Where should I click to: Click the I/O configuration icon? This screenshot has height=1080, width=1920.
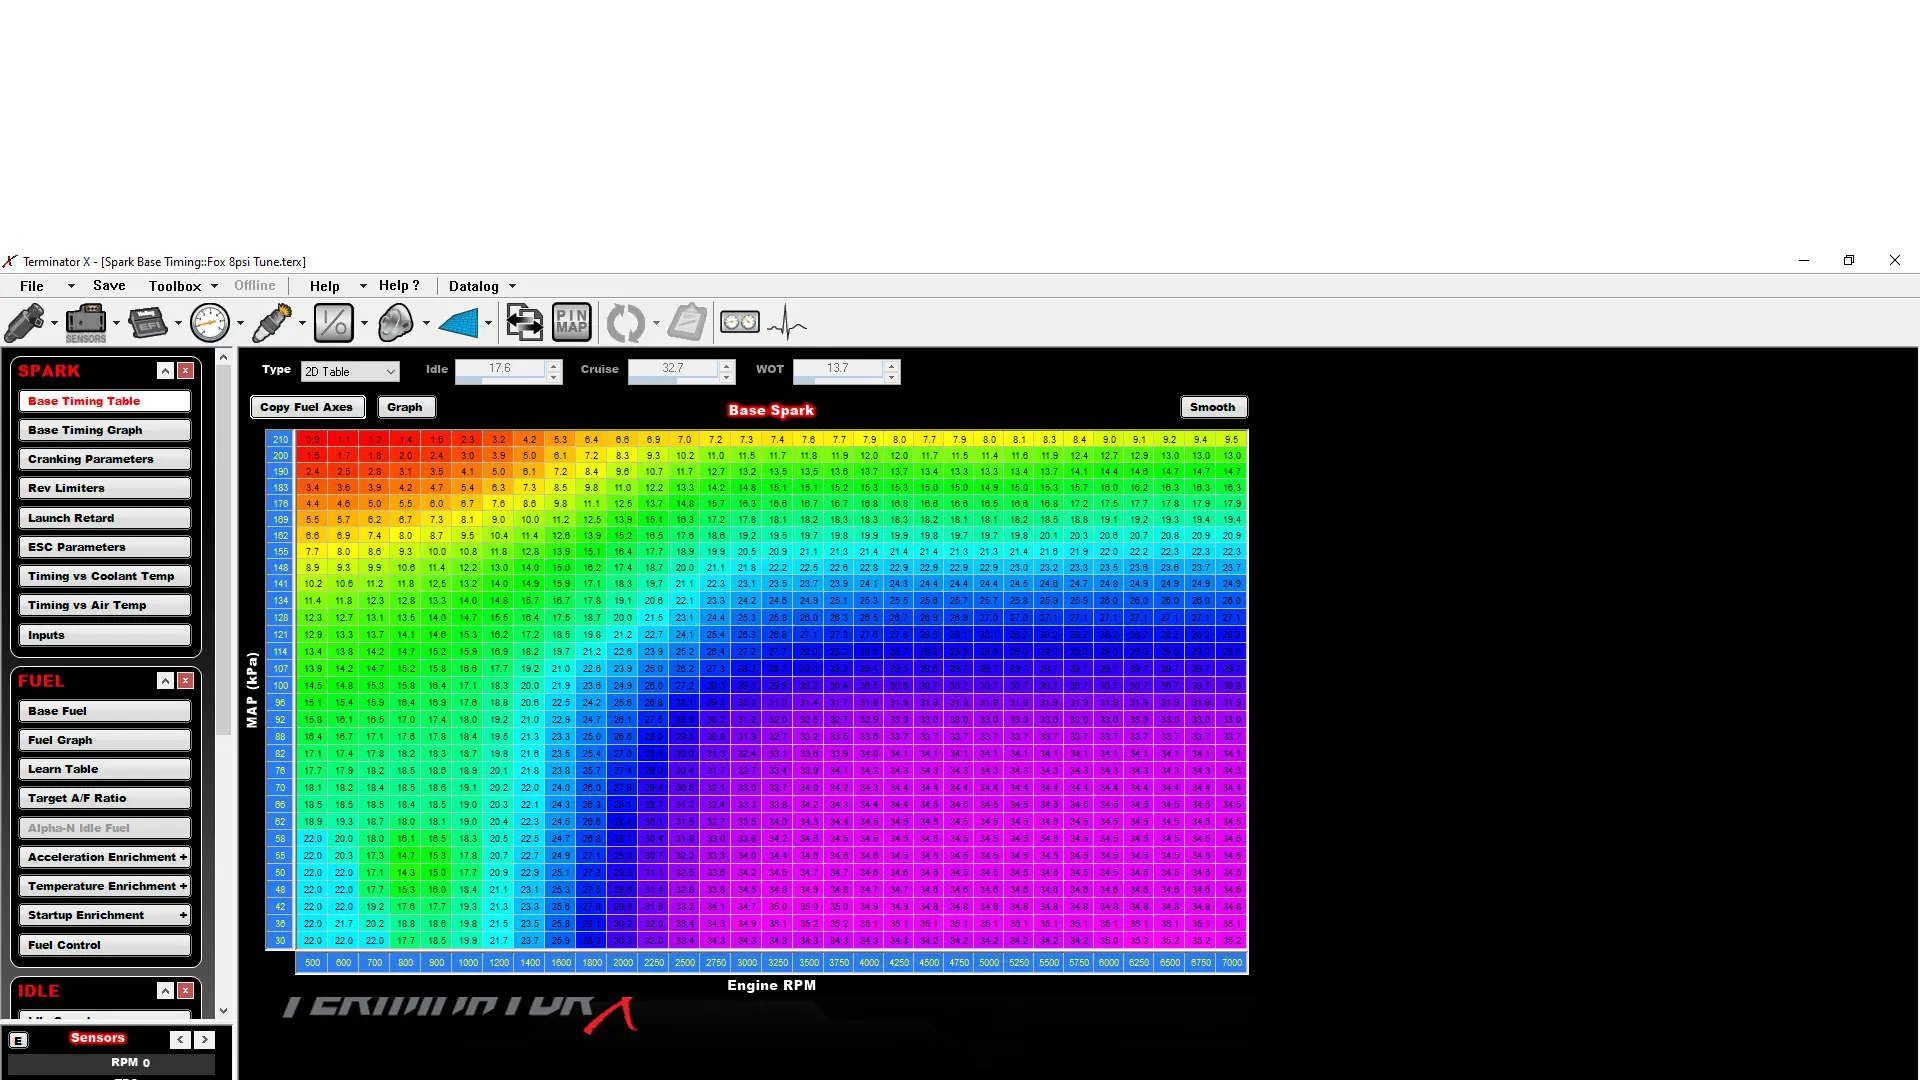pyautogui.click(x=333, y=323)
